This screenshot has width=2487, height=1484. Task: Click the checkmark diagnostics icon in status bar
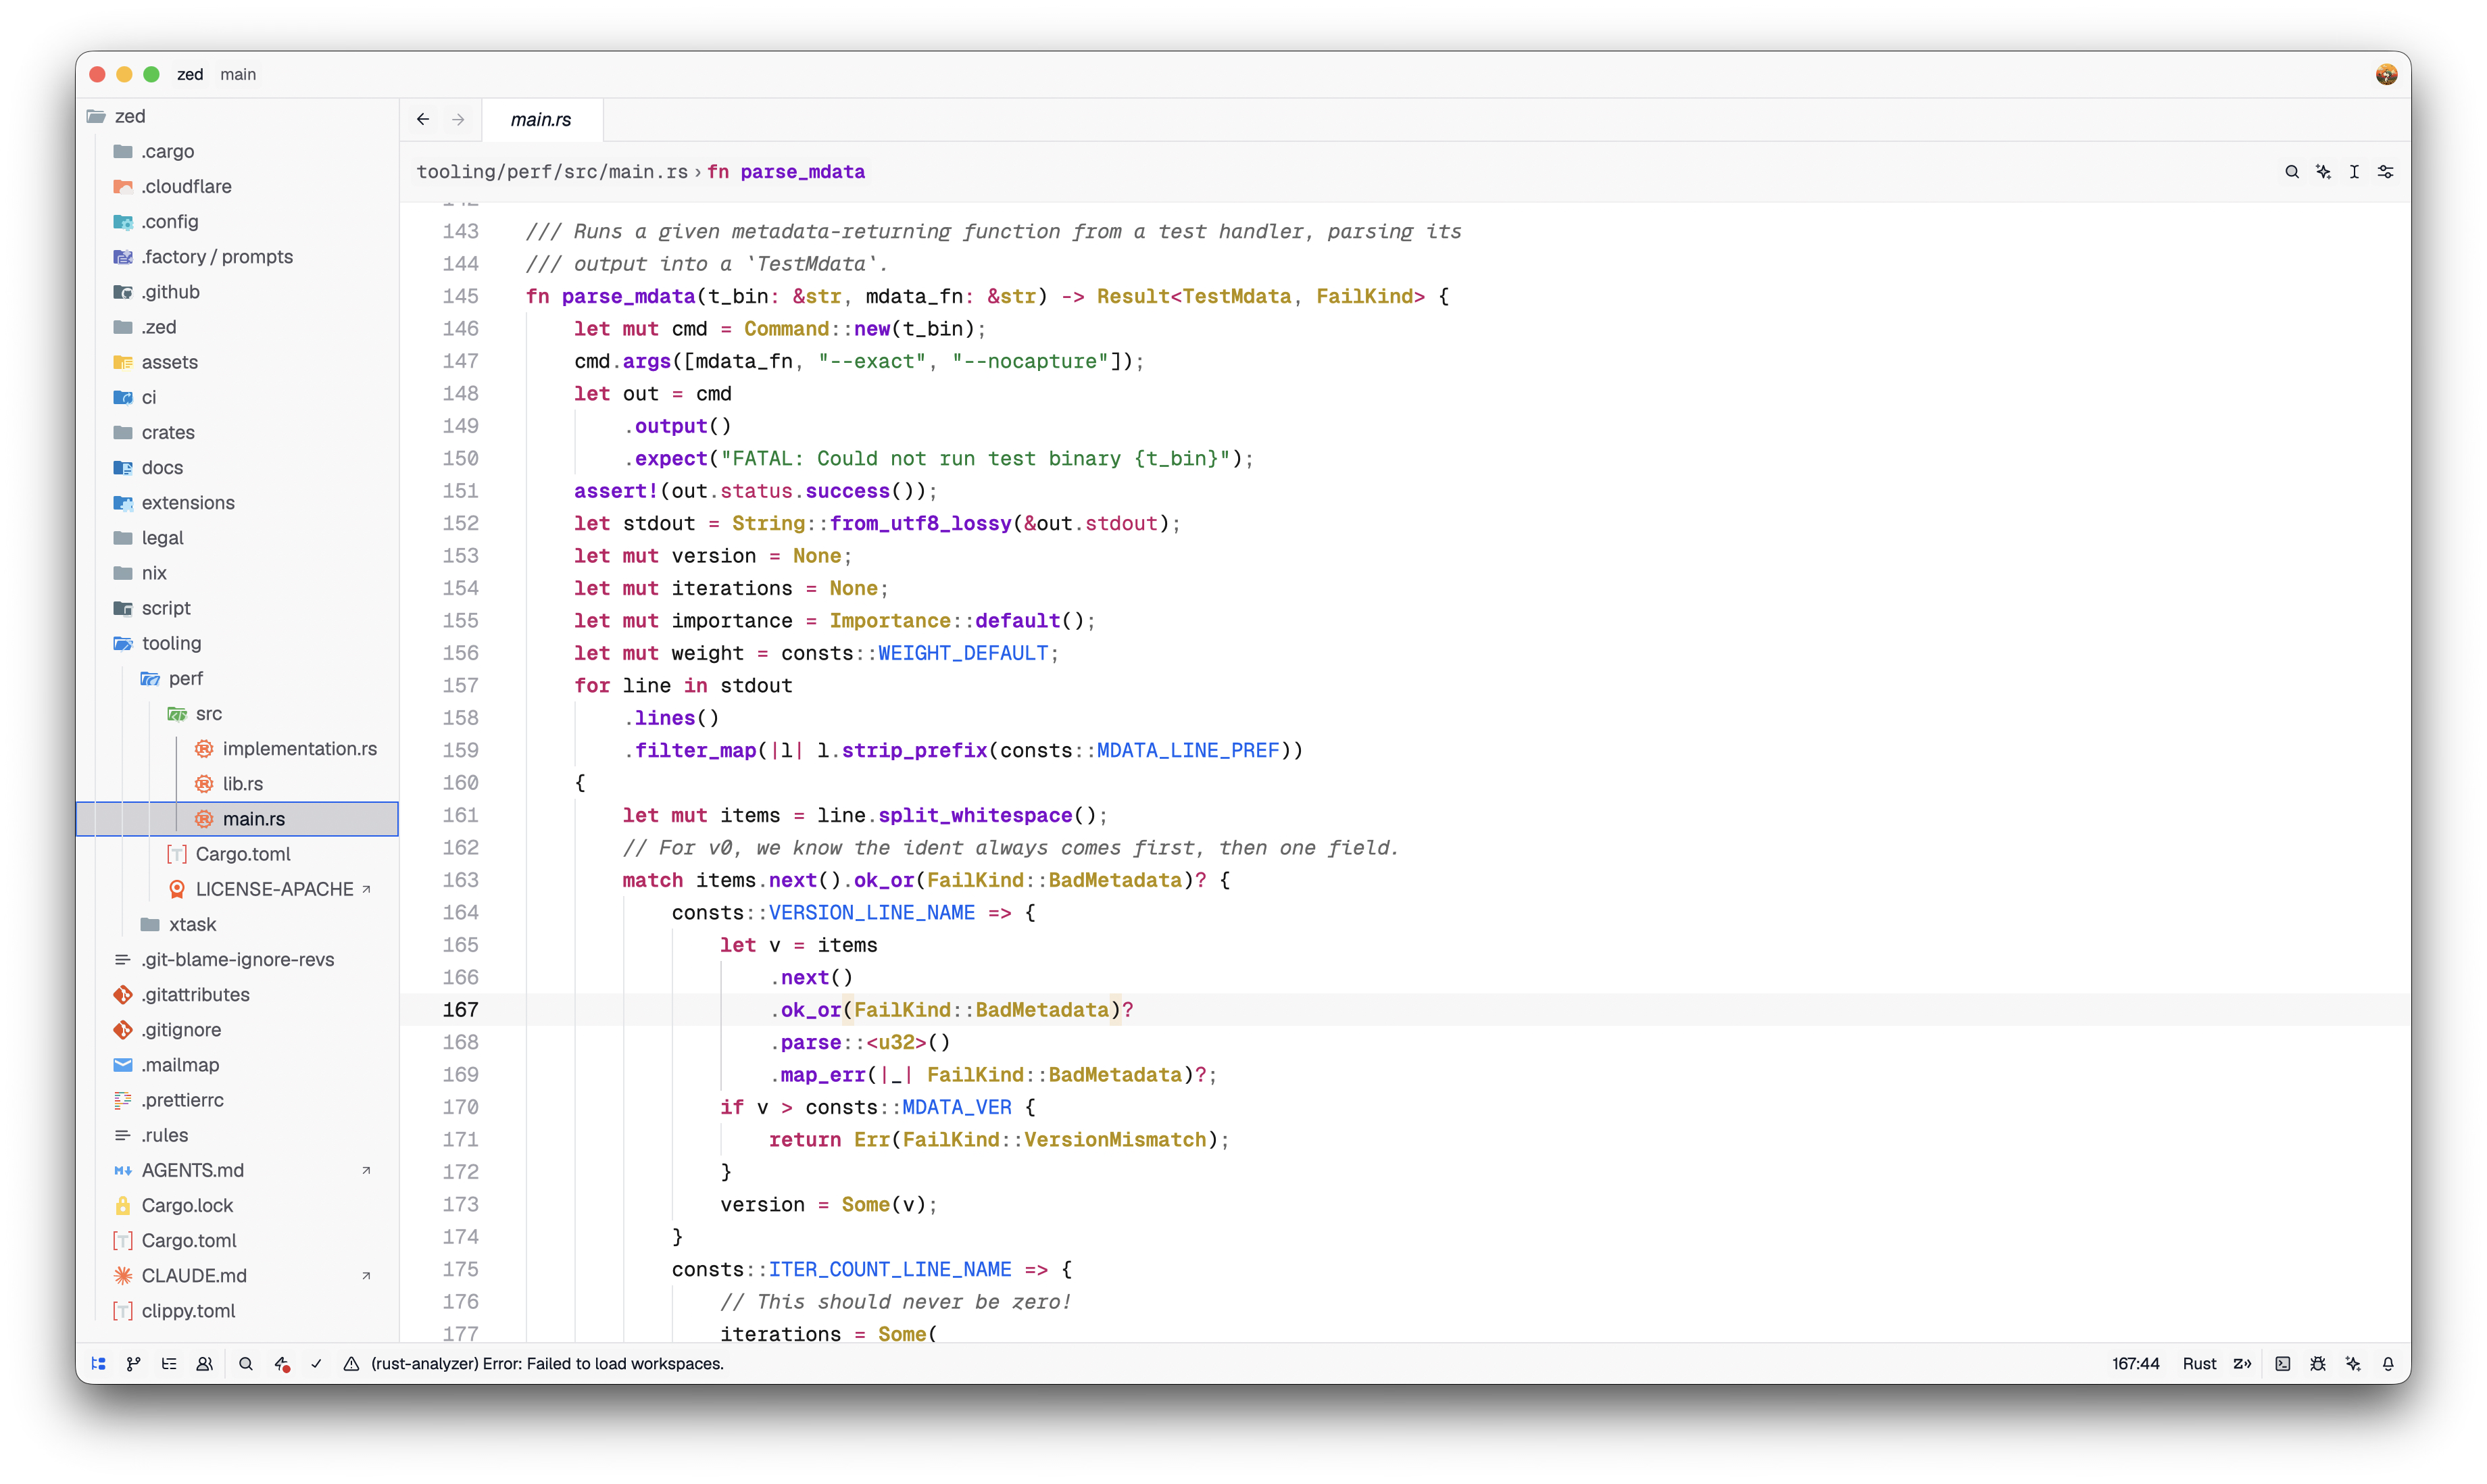point(316,1363)
